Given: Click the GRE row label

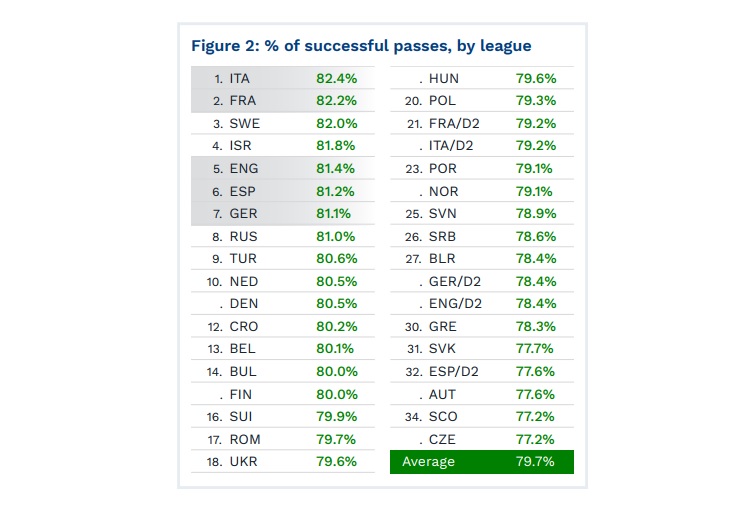Looking at the screenshot, I should point(443,325).
